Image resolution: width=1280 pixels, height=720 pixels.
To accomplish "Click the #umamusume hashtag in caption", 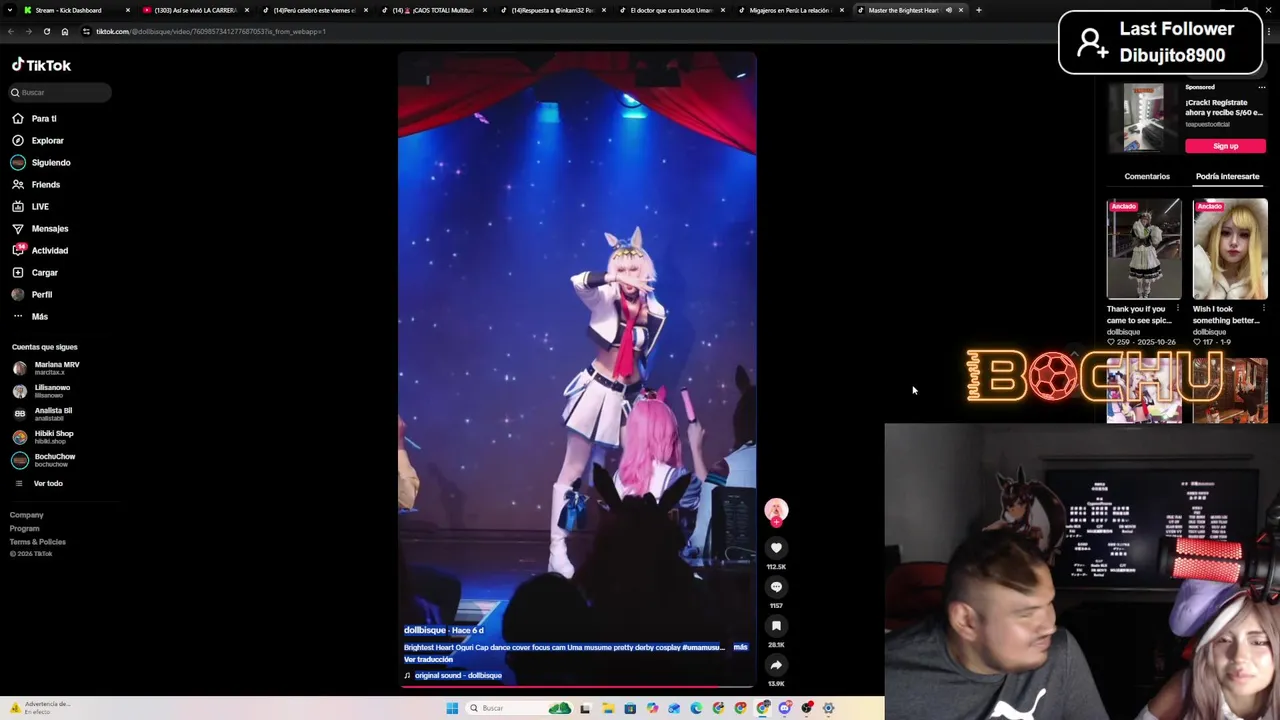I will 703,647.
